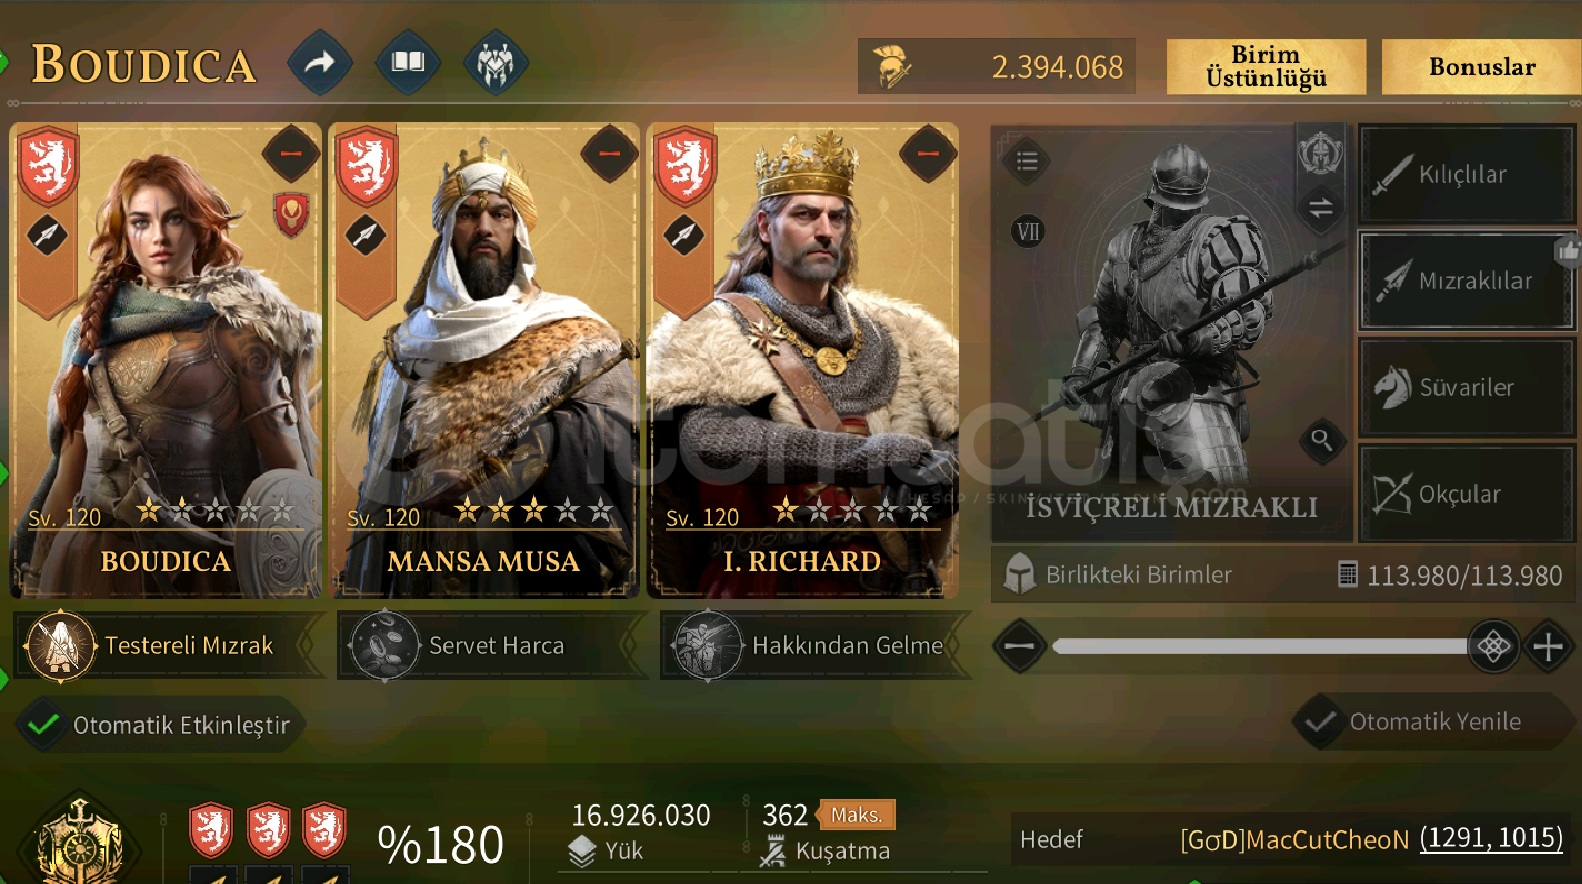Expand the Hakkından Gelme skill entry
Viewport: 1582px width, 884px height.
coord(815,645)
